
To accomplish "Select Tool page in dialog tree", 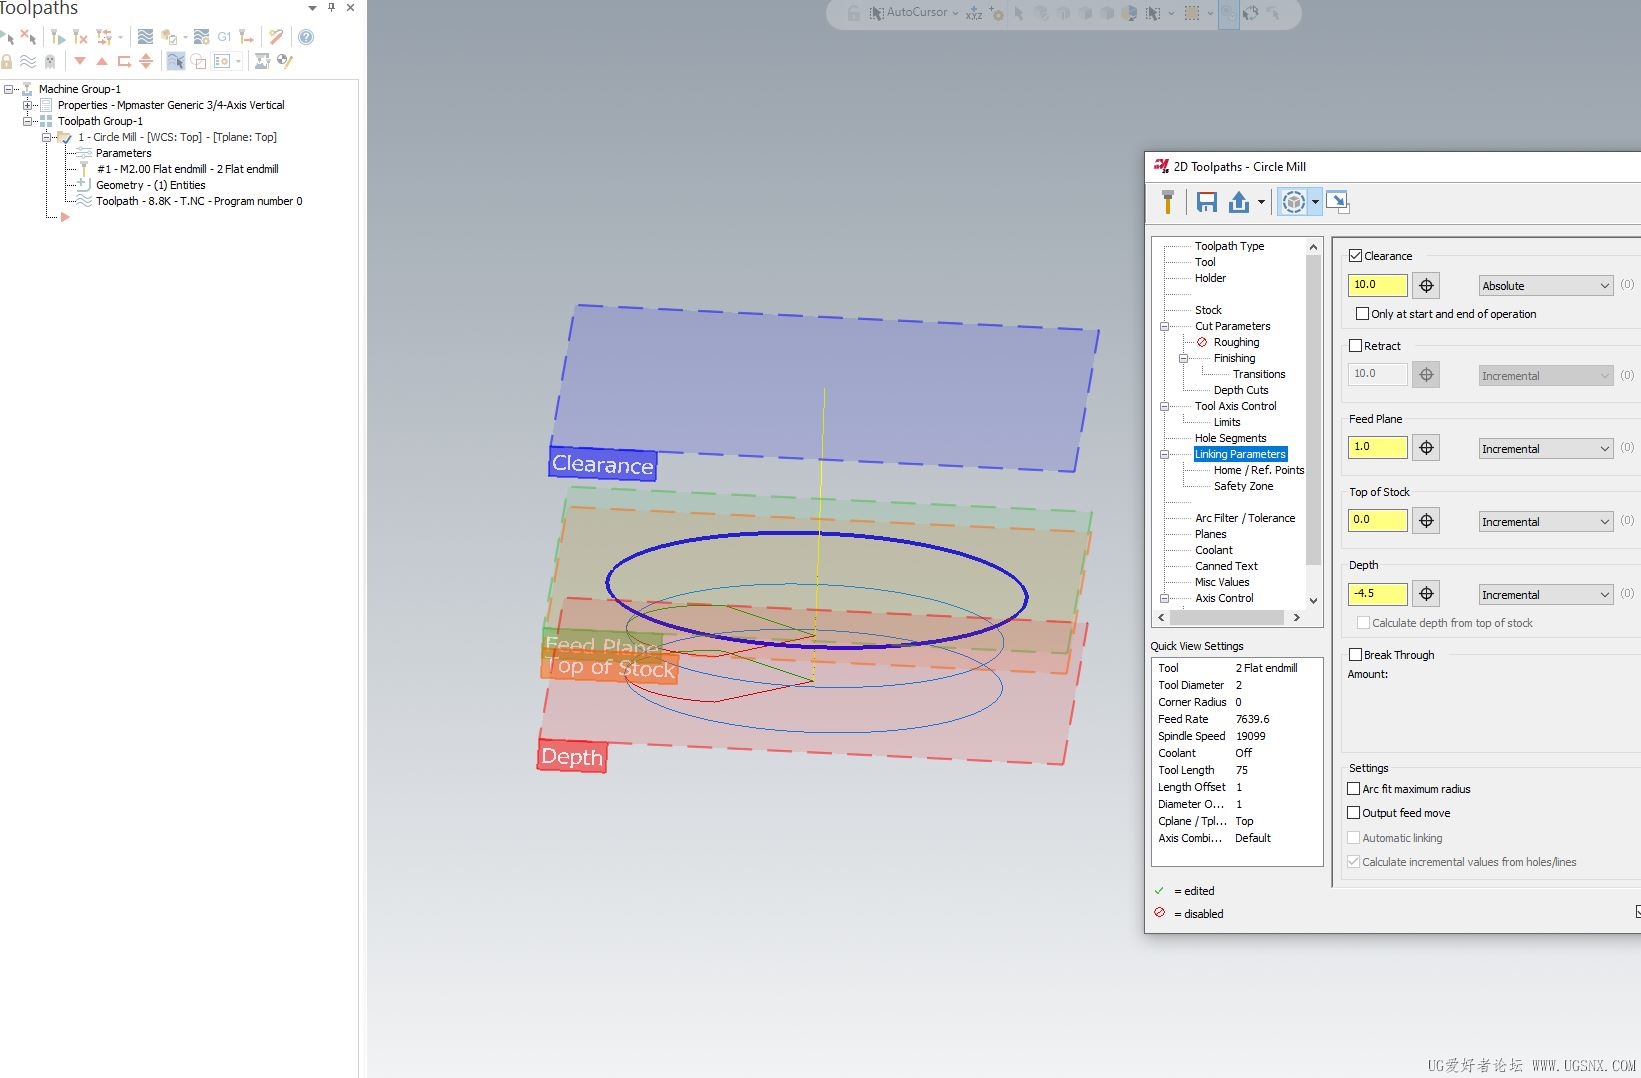I will coord(1205,262).
